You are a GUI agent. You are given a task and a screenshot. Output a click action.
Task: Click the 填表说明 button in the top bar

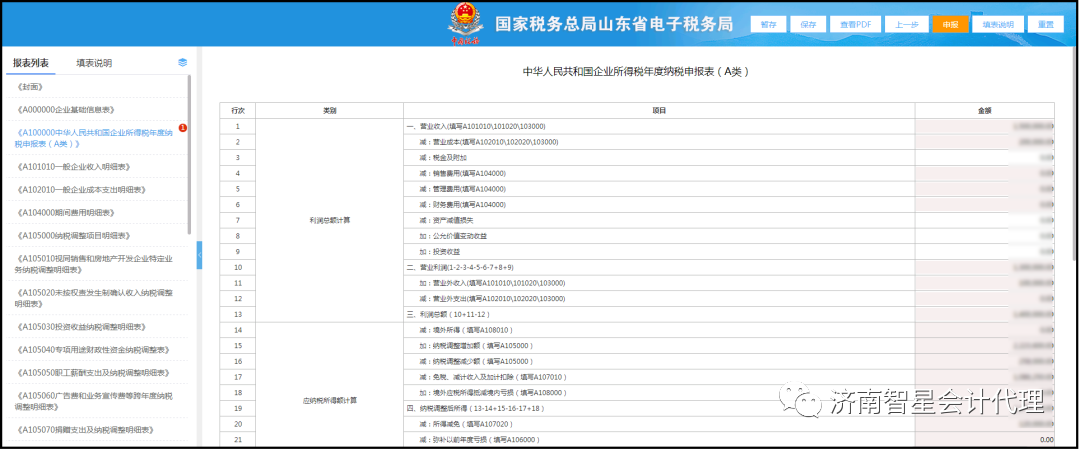tap(998, 24)
